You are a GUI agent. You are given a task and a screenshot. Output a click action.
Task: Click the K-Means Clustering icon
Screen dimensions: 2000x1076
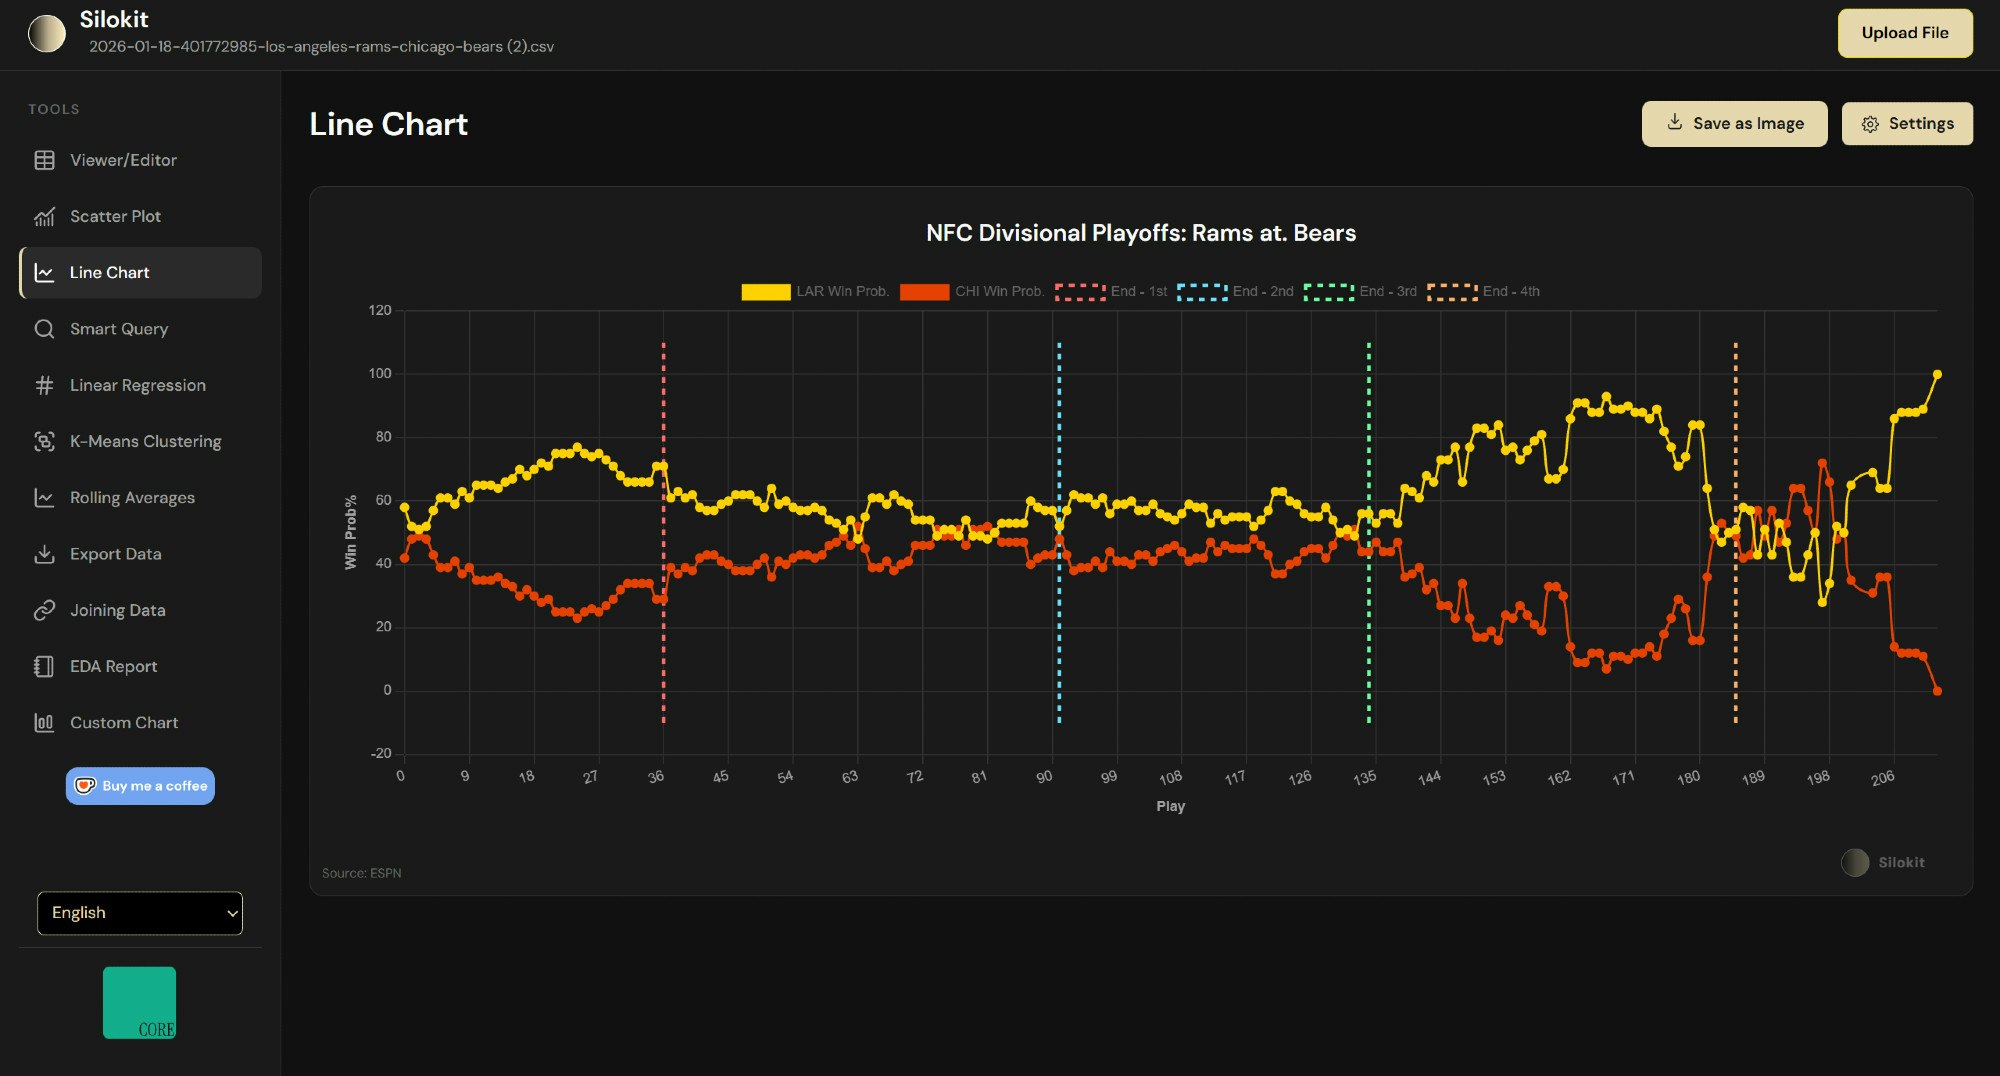[x=44, y=441]
